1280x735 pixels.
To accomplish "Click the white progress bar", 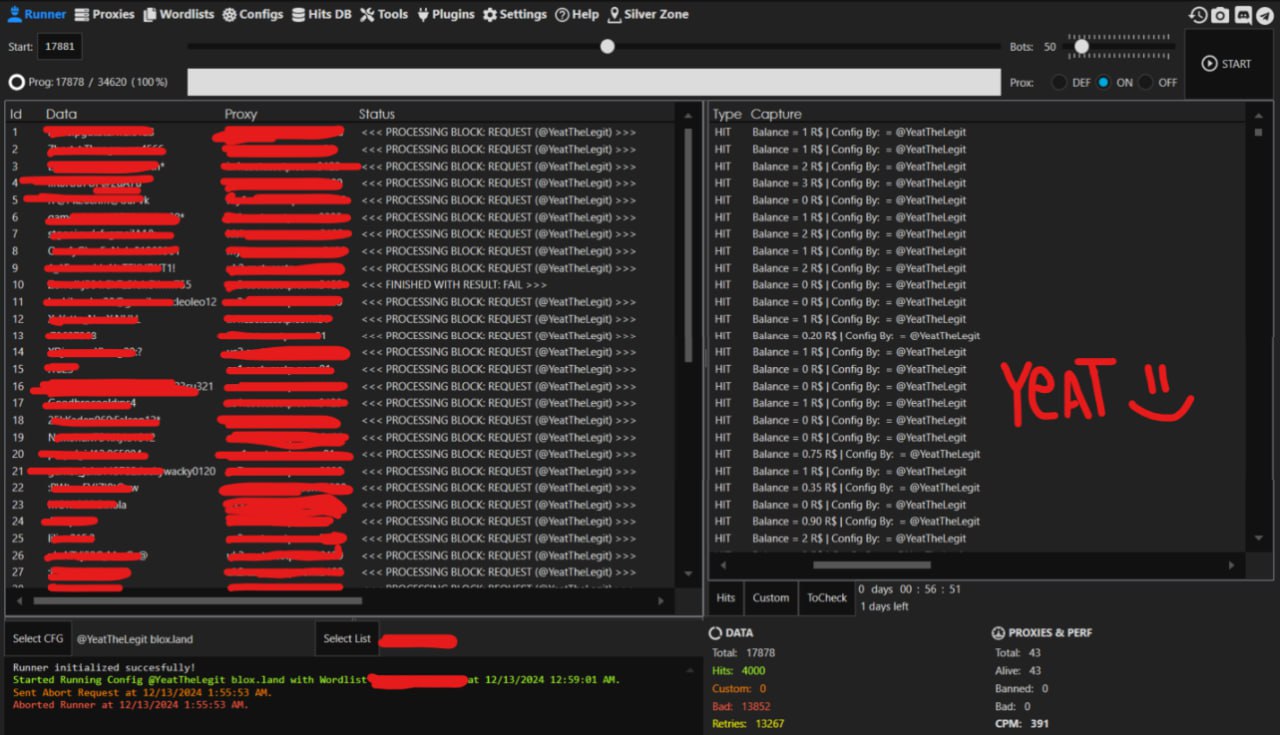I will pos(594,82).
